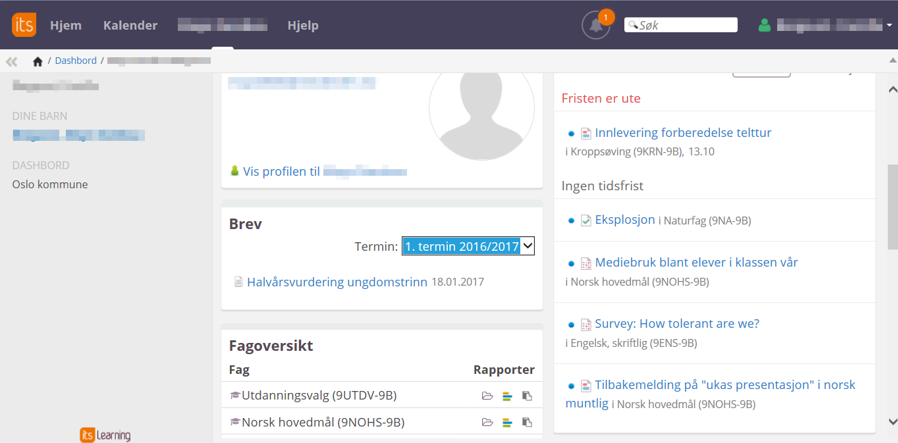The width and height of the screenshot is (898, 443).
Task: Open the Kalender menu
Action: coord(130,25)
